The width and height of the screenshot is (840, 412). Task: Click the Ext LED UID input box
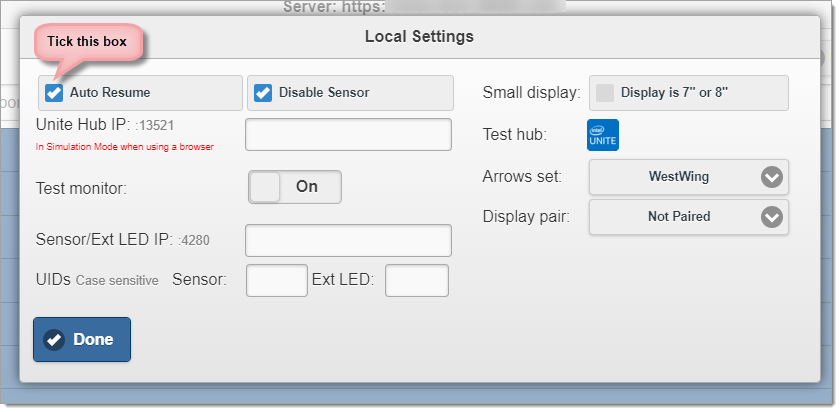tap(417, 280)
